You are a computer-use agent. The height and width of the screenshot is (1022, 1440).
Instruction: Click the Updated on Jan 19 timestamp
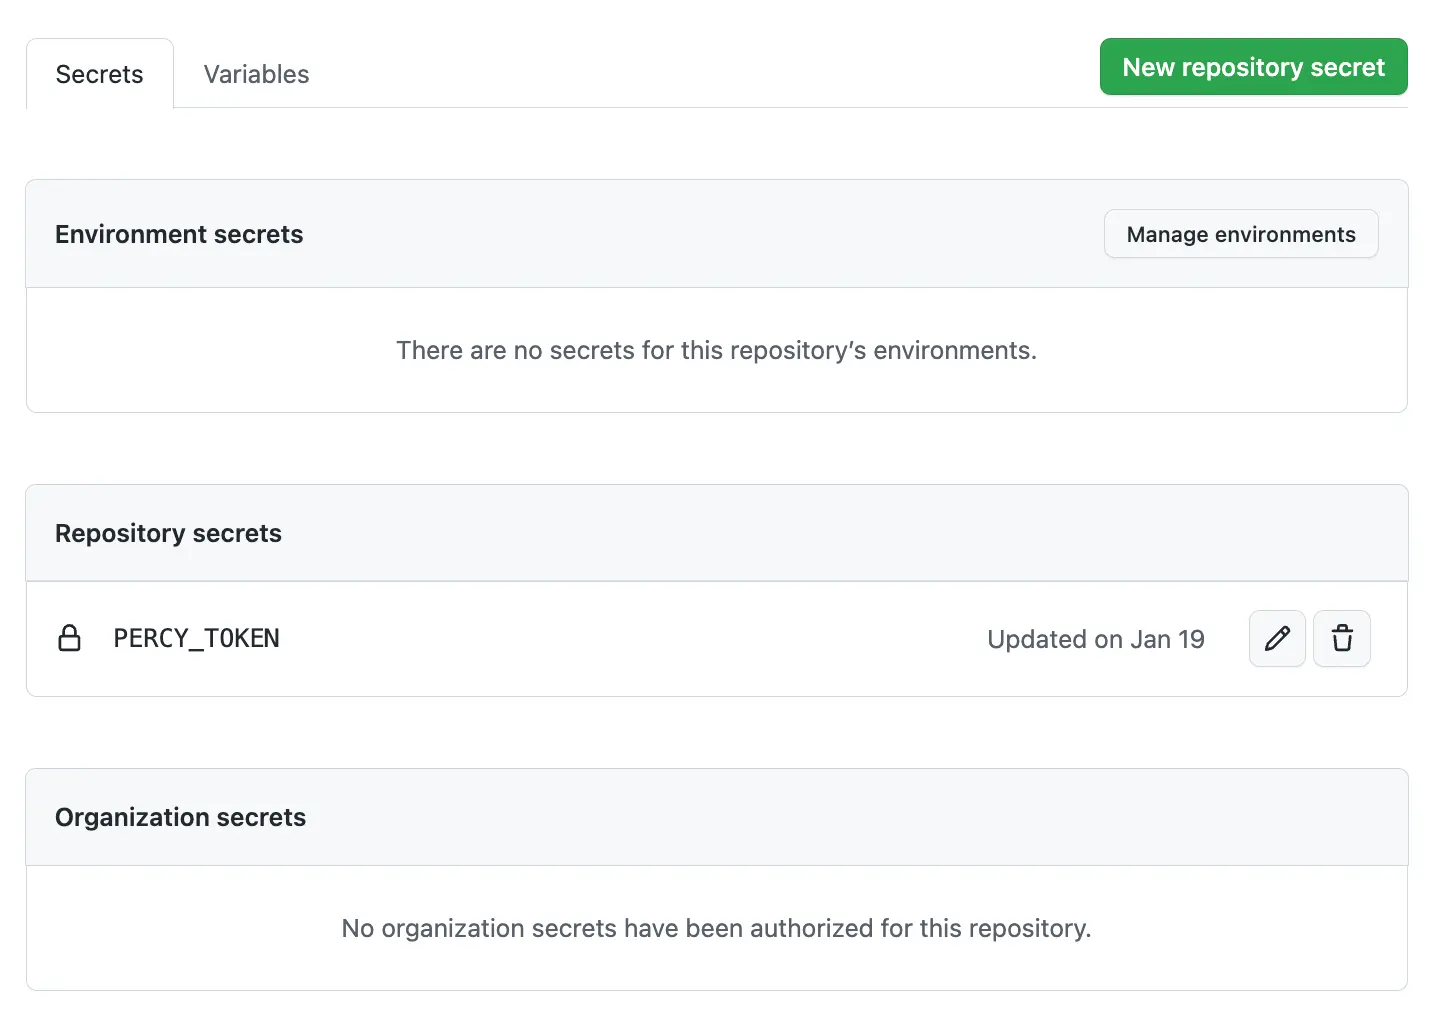point(1095,639)
